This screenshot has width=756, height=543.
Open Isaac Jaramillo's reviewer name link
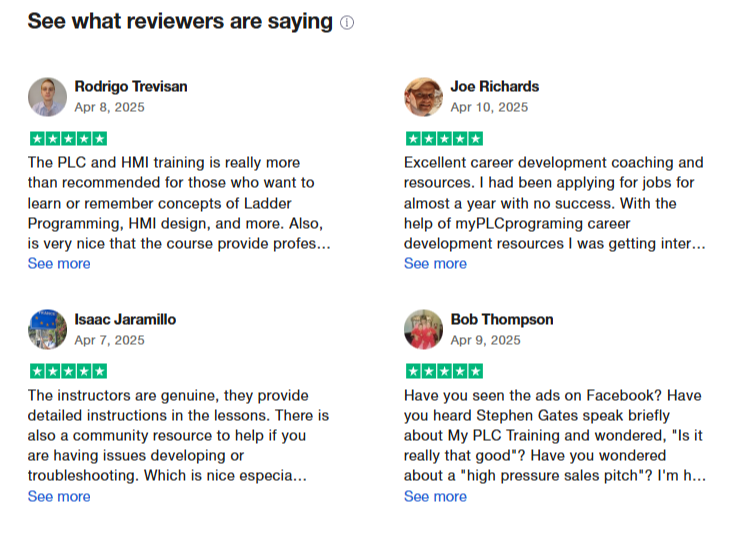[x=125, y=319]
